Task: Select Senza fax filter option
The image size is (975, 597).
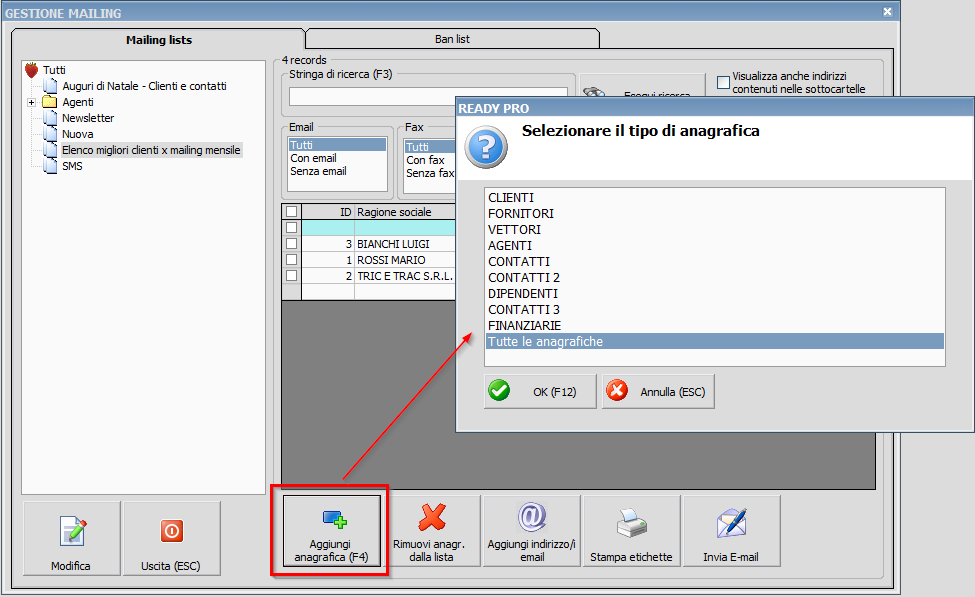Action: coord(430,173)
